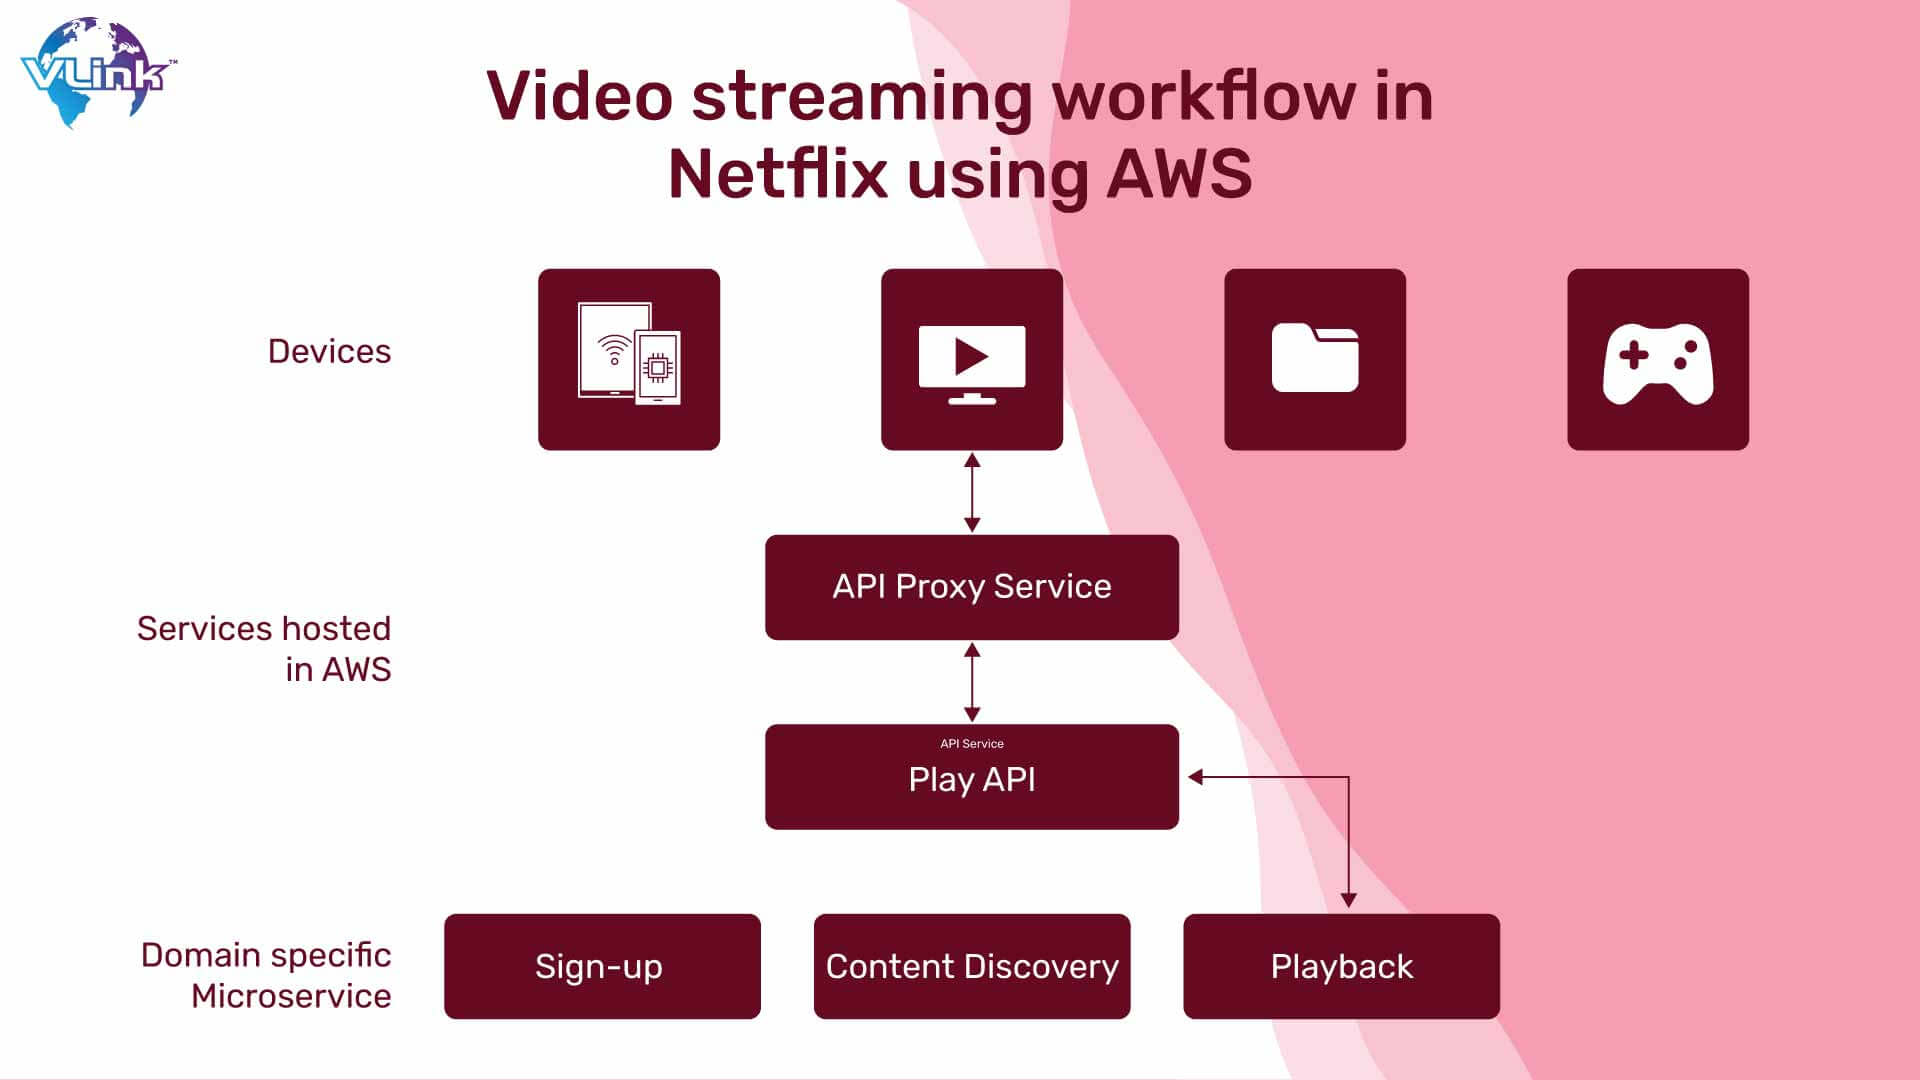Click the upward arrow between Proxy and device
Screen dimensions: 1920x1080
point(971,463)
